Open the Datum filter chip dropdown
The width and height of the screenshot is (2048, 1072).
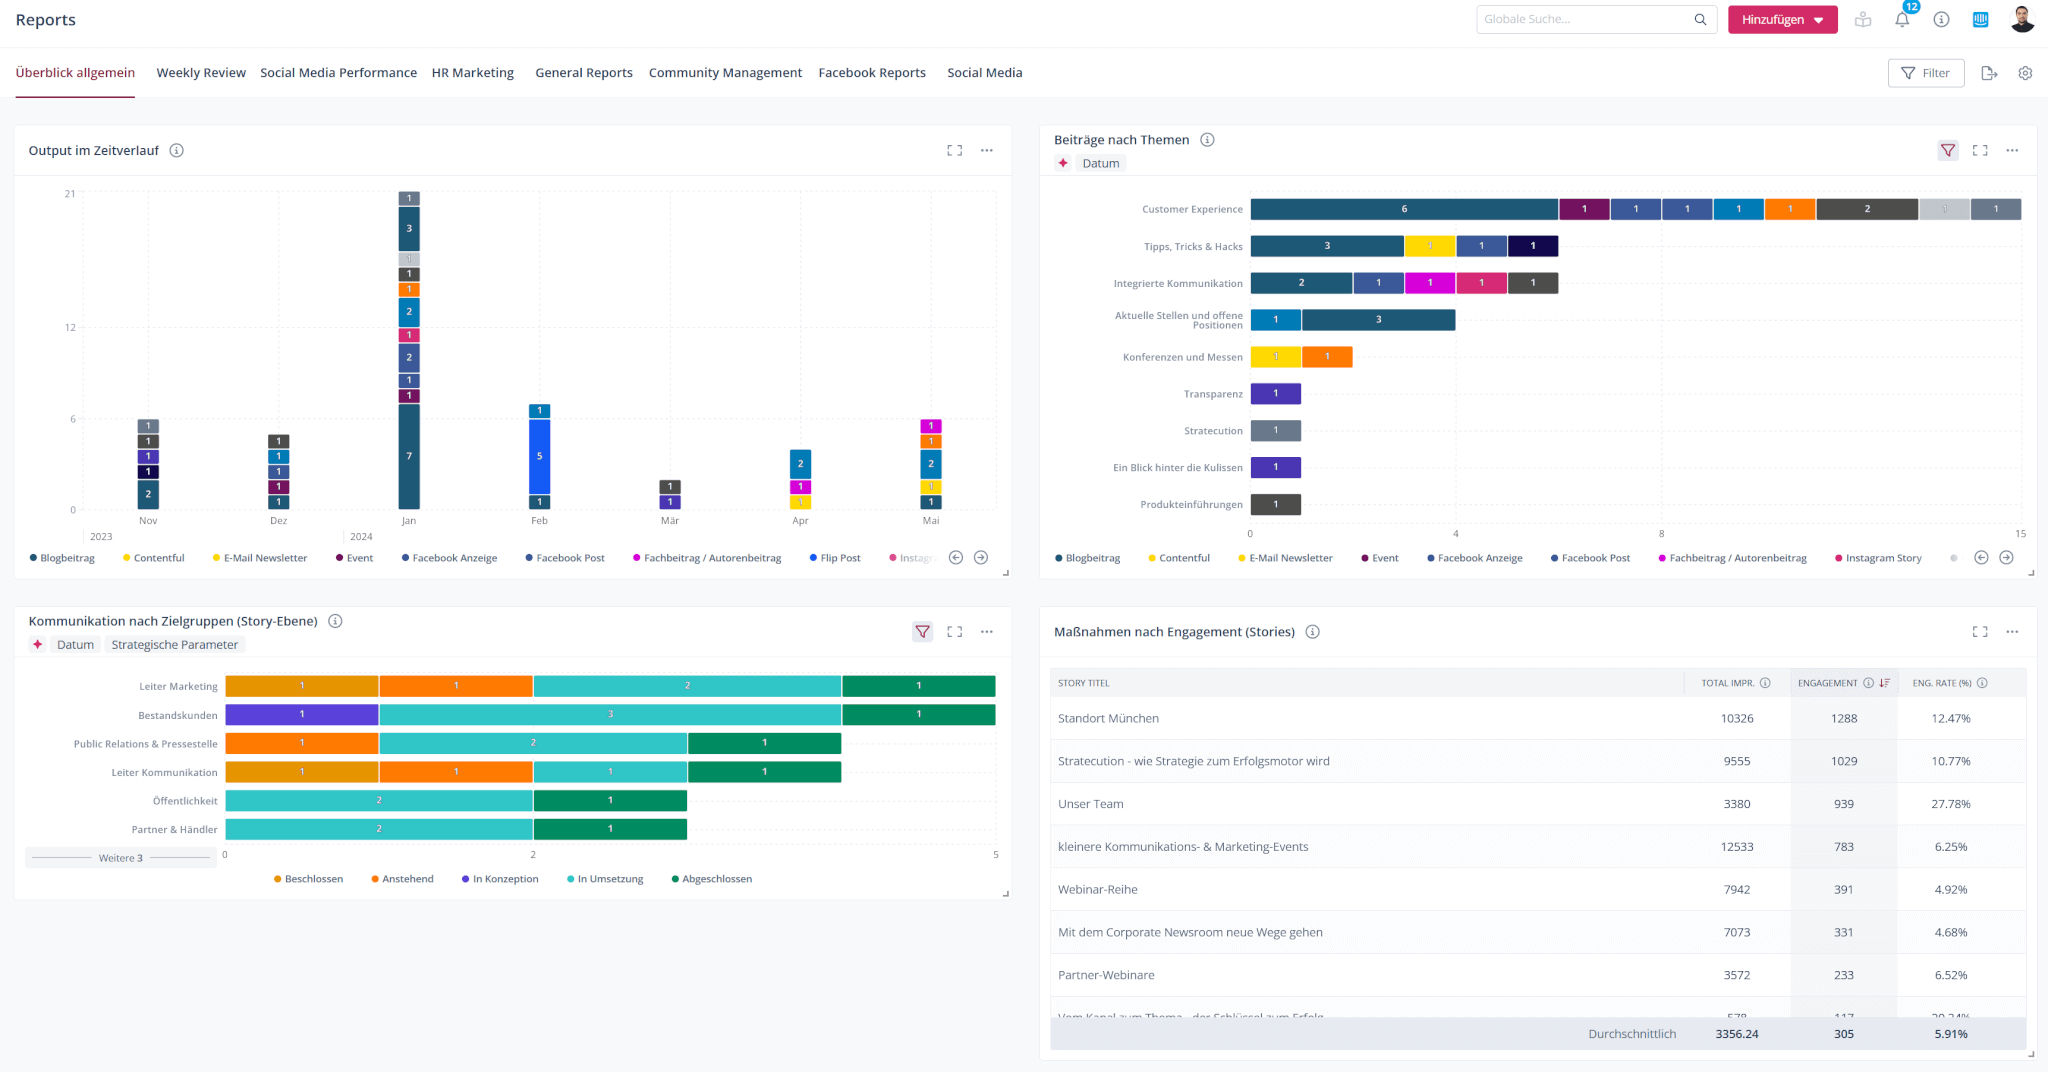(x=1101, y=163)
